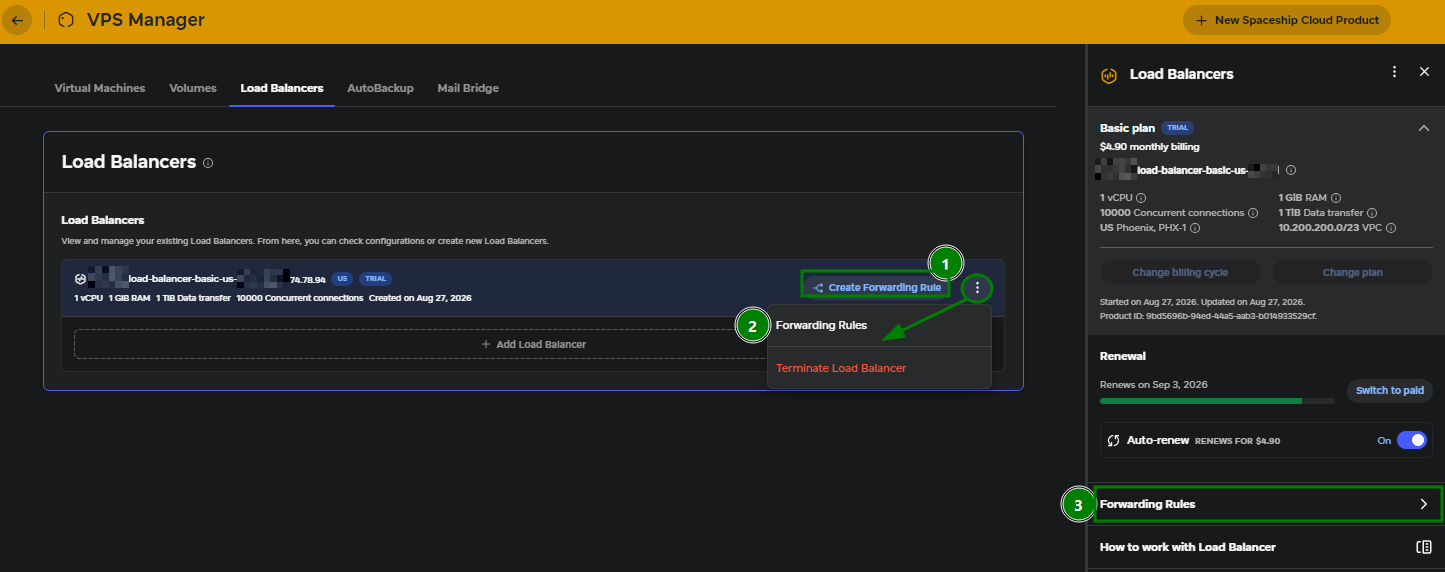The width and height of the screenshot is (1445, 572).
Task: Click Add Load Balancer
Action: 533,344
